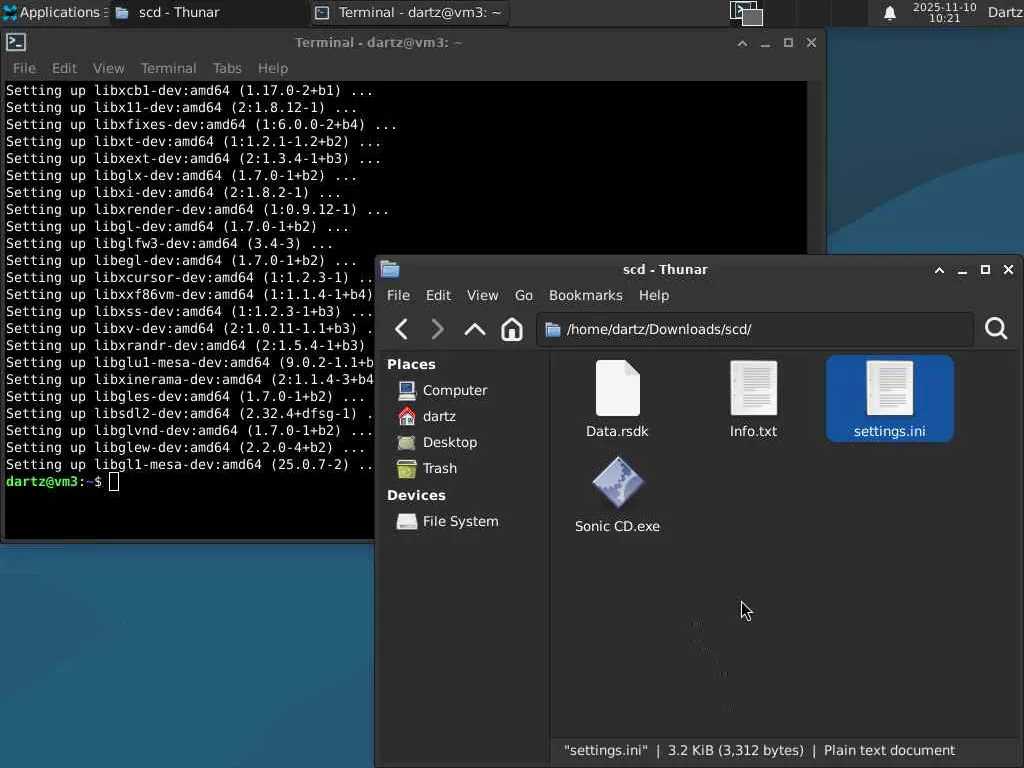Click the libglfw3-dev line in terminal
The width and height of the screenshot is (1024, 768).
tap(169, 244)
